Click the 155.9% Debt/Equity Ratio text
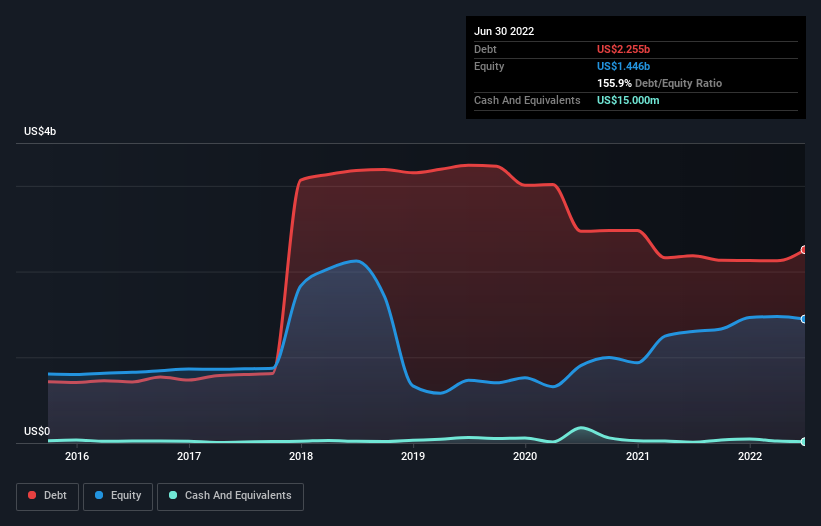This screenshot has height=526, width=821. click(659, 83)
